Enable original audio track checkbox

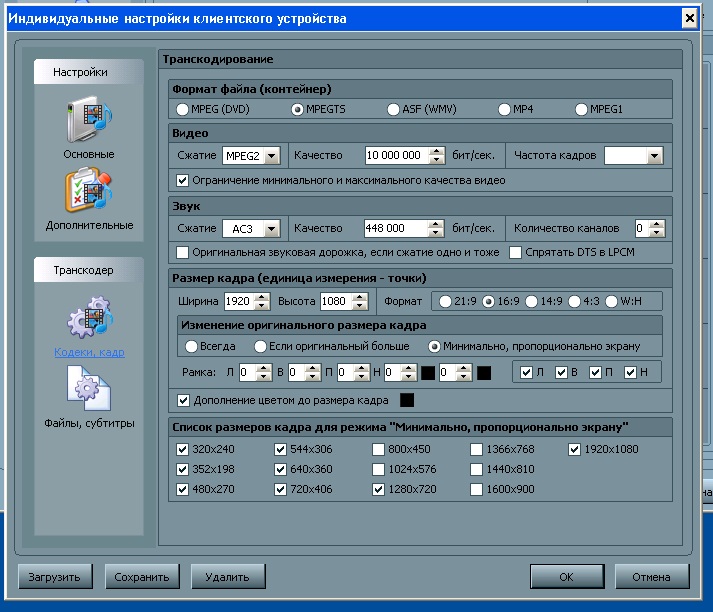[x=183, y=252]
